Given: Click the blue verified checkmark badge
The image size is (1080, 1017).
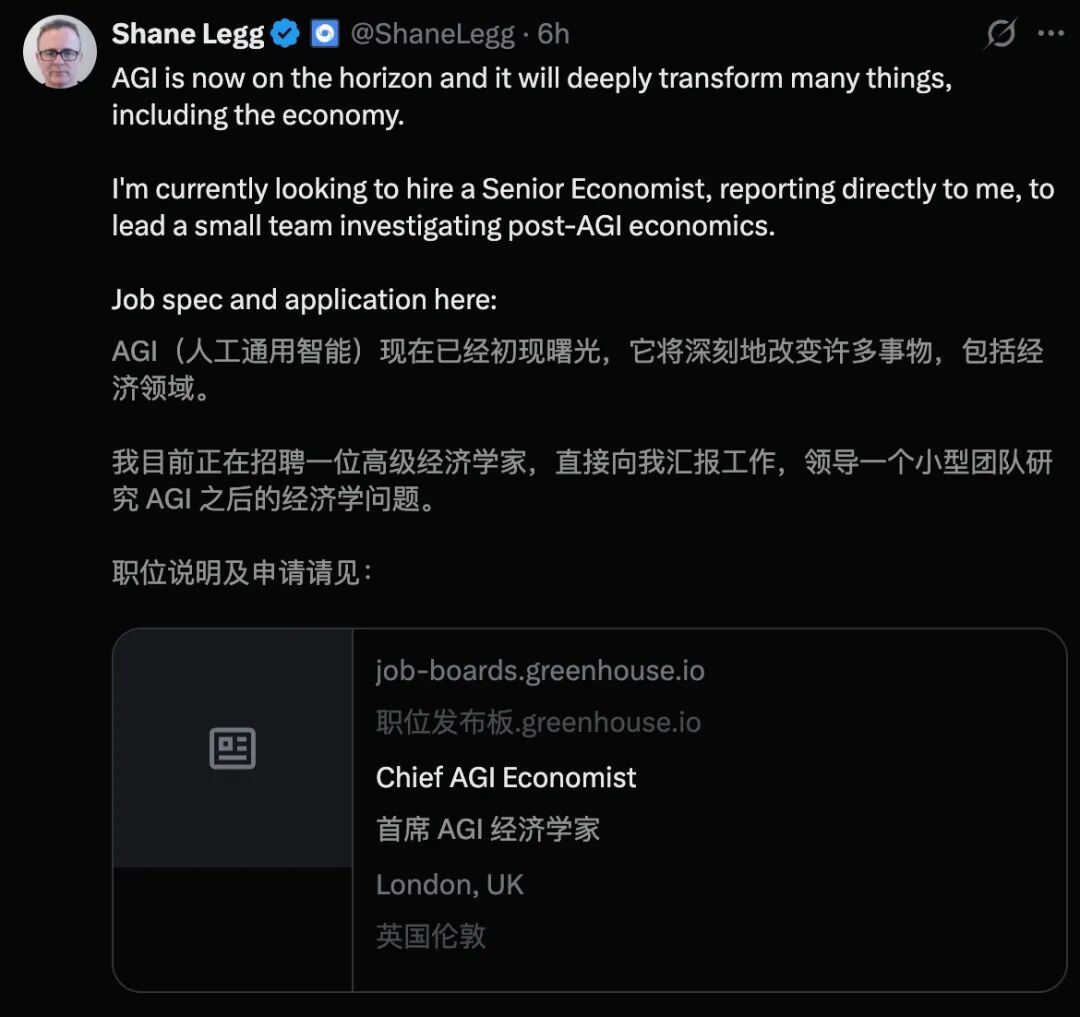Looking at the screenshot, I should [286, 34].
